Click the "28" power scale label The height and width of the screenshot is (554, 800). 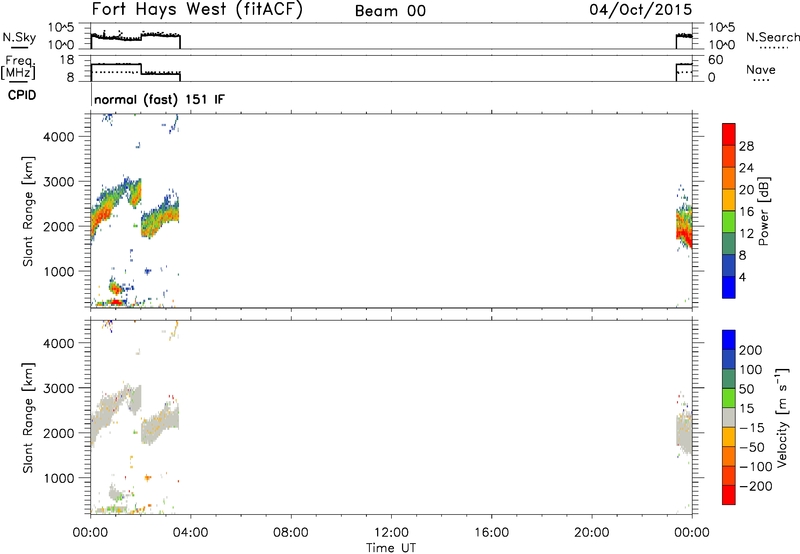click(x=746, y=146)
